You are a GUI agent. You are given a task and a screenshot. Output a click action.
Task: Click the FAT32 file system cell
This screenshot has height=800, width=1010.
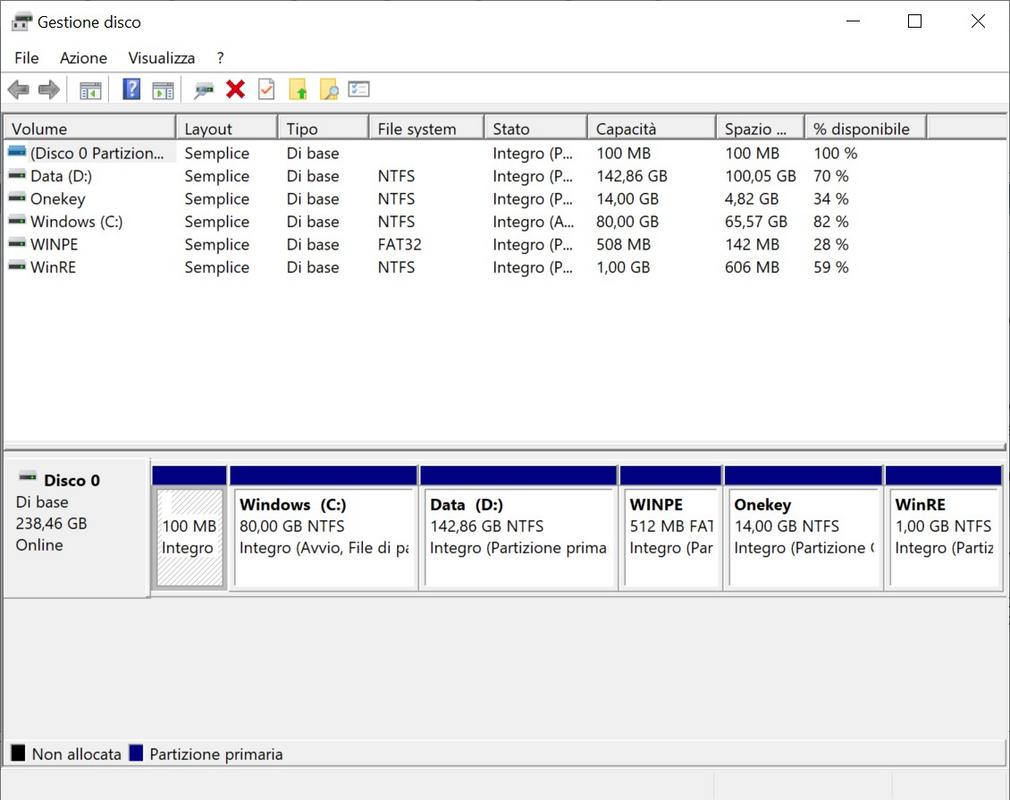tap(399, 244)
